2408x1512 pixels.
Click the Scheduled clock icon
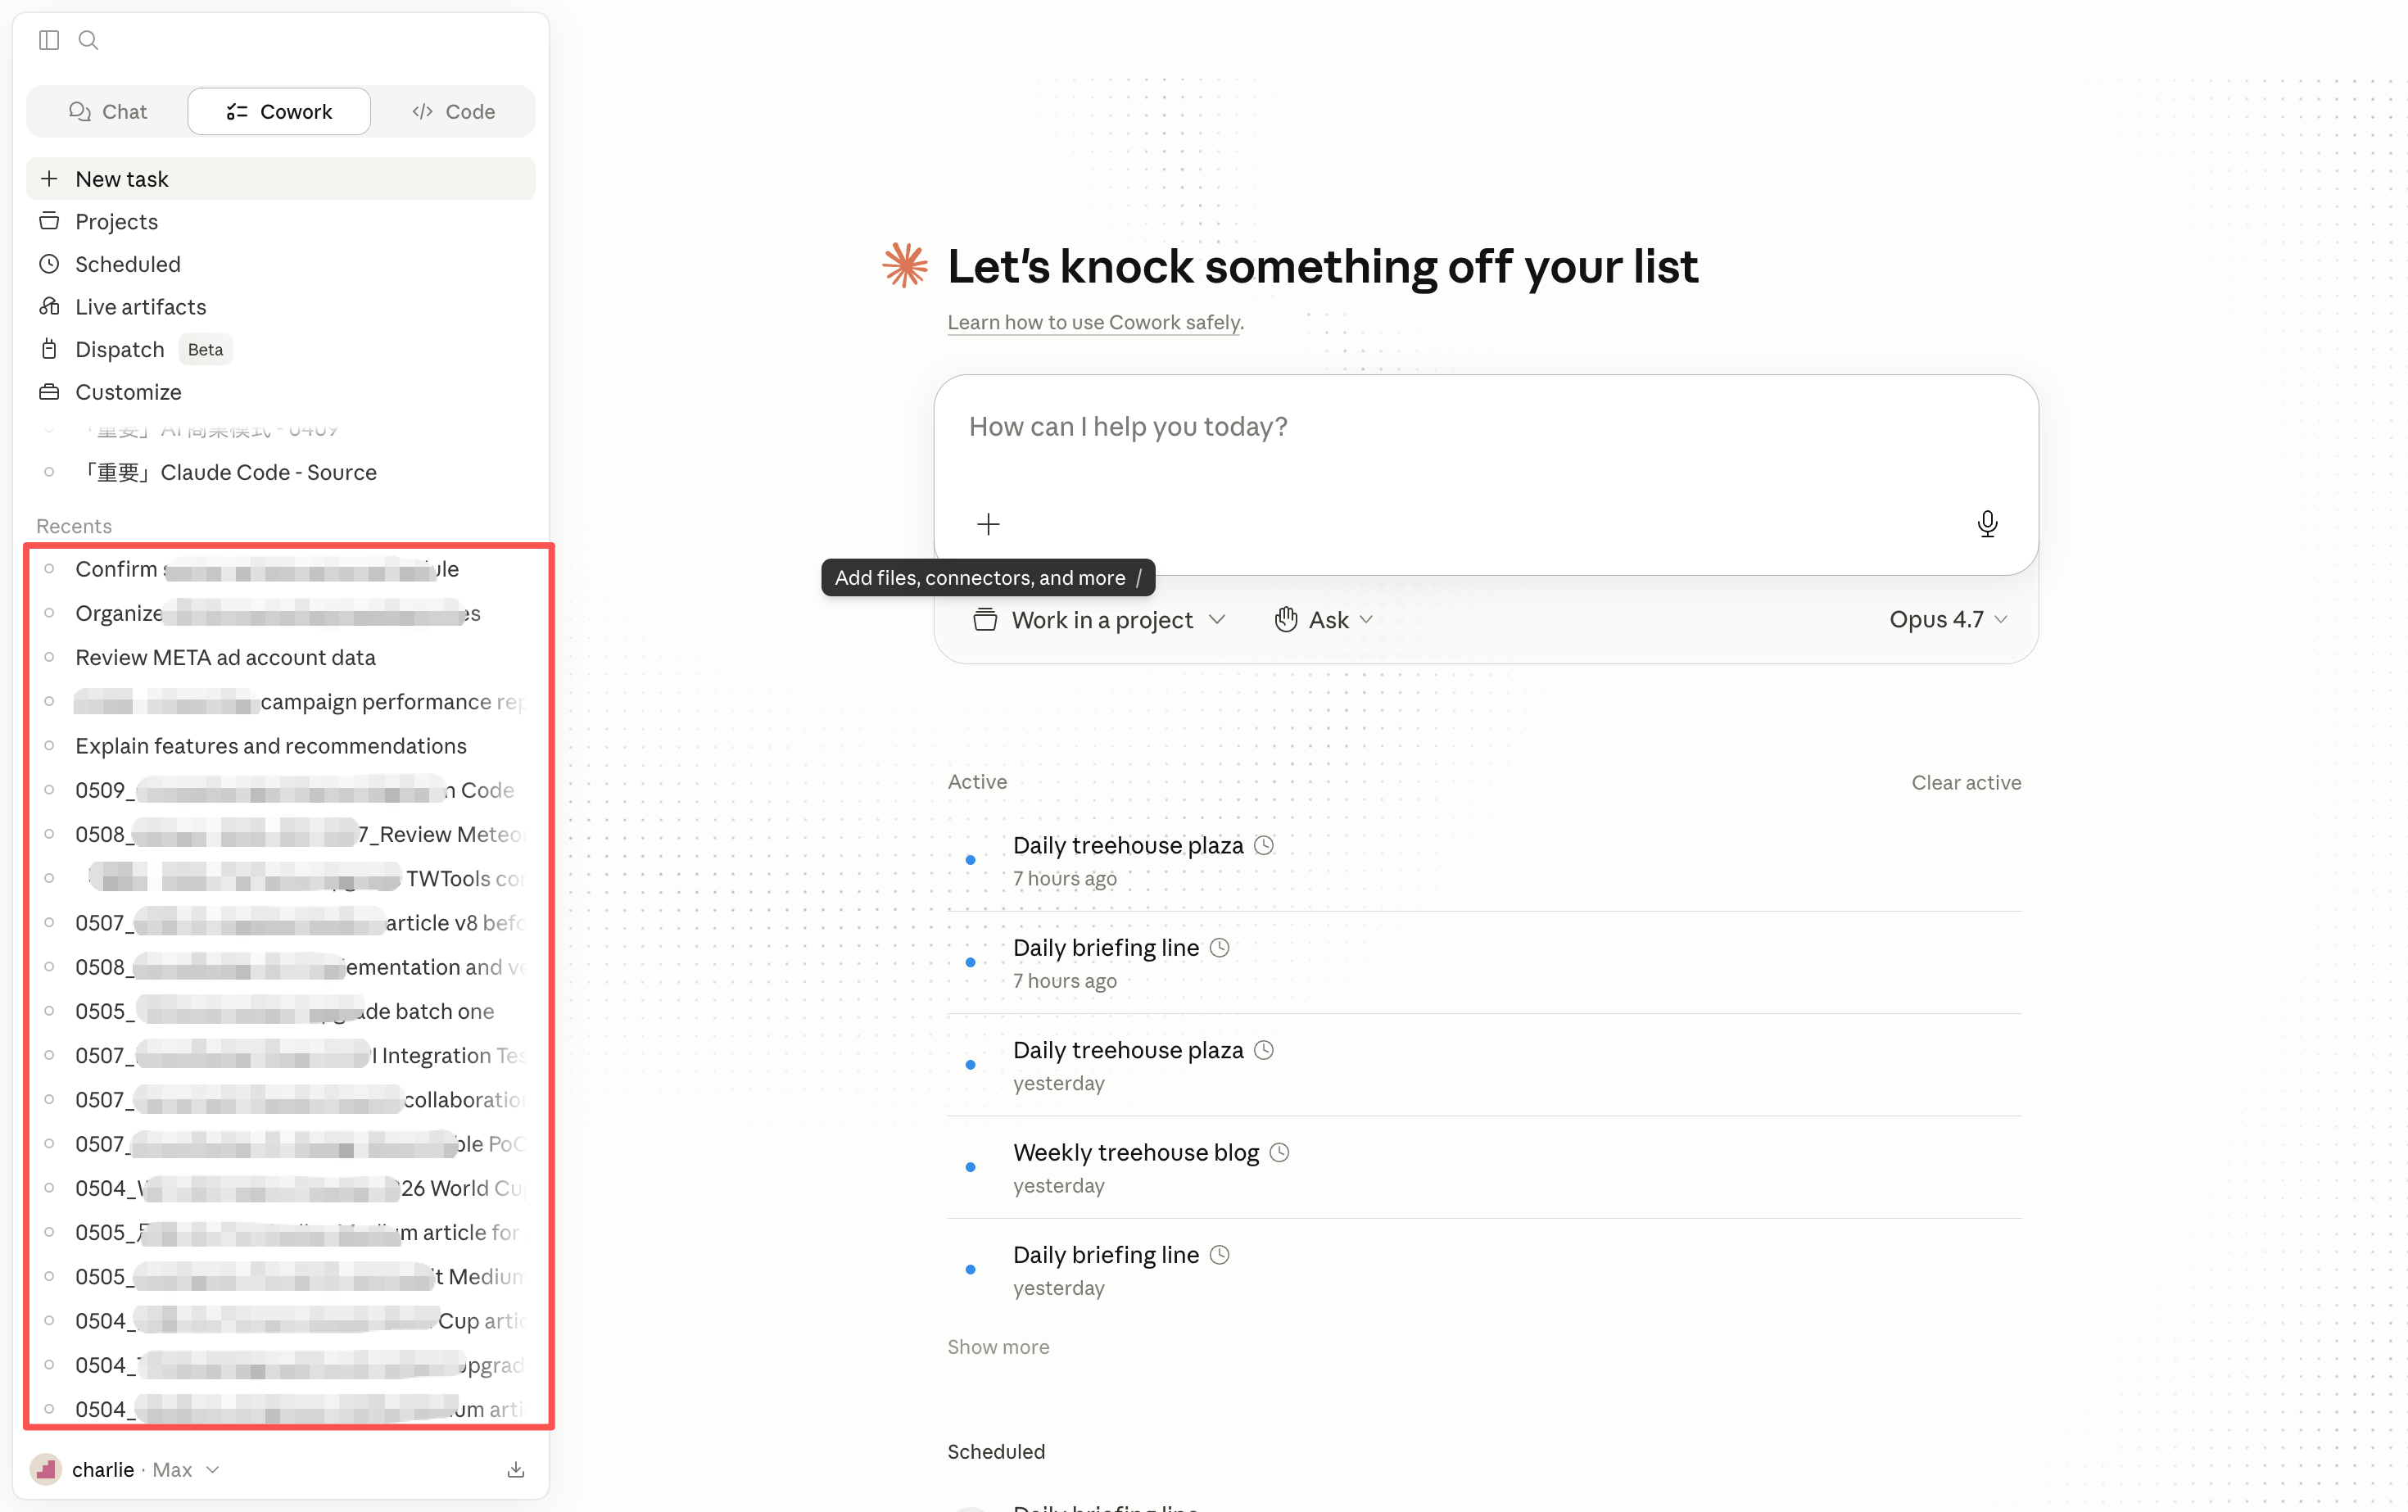[x=49, y=264]
